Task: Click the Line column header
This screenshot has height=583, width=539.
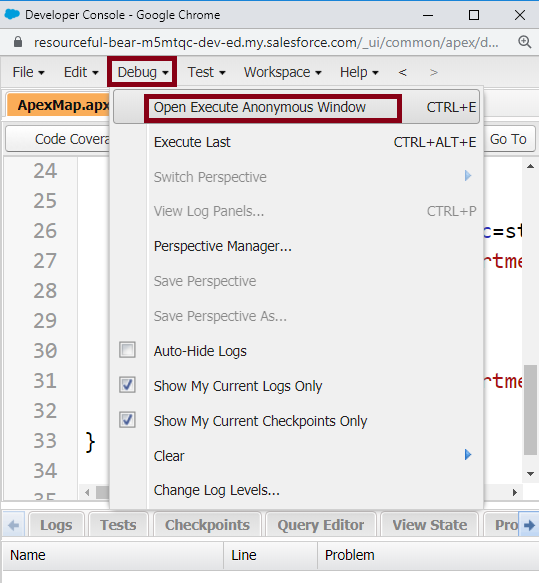Action: (270, 555)
